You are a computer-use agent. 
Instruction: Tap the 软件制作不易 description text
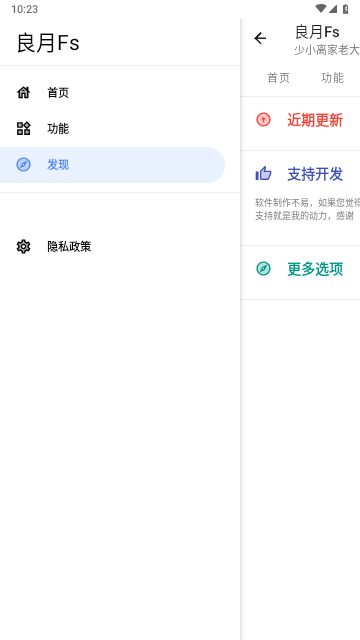[x=307, y=209]
